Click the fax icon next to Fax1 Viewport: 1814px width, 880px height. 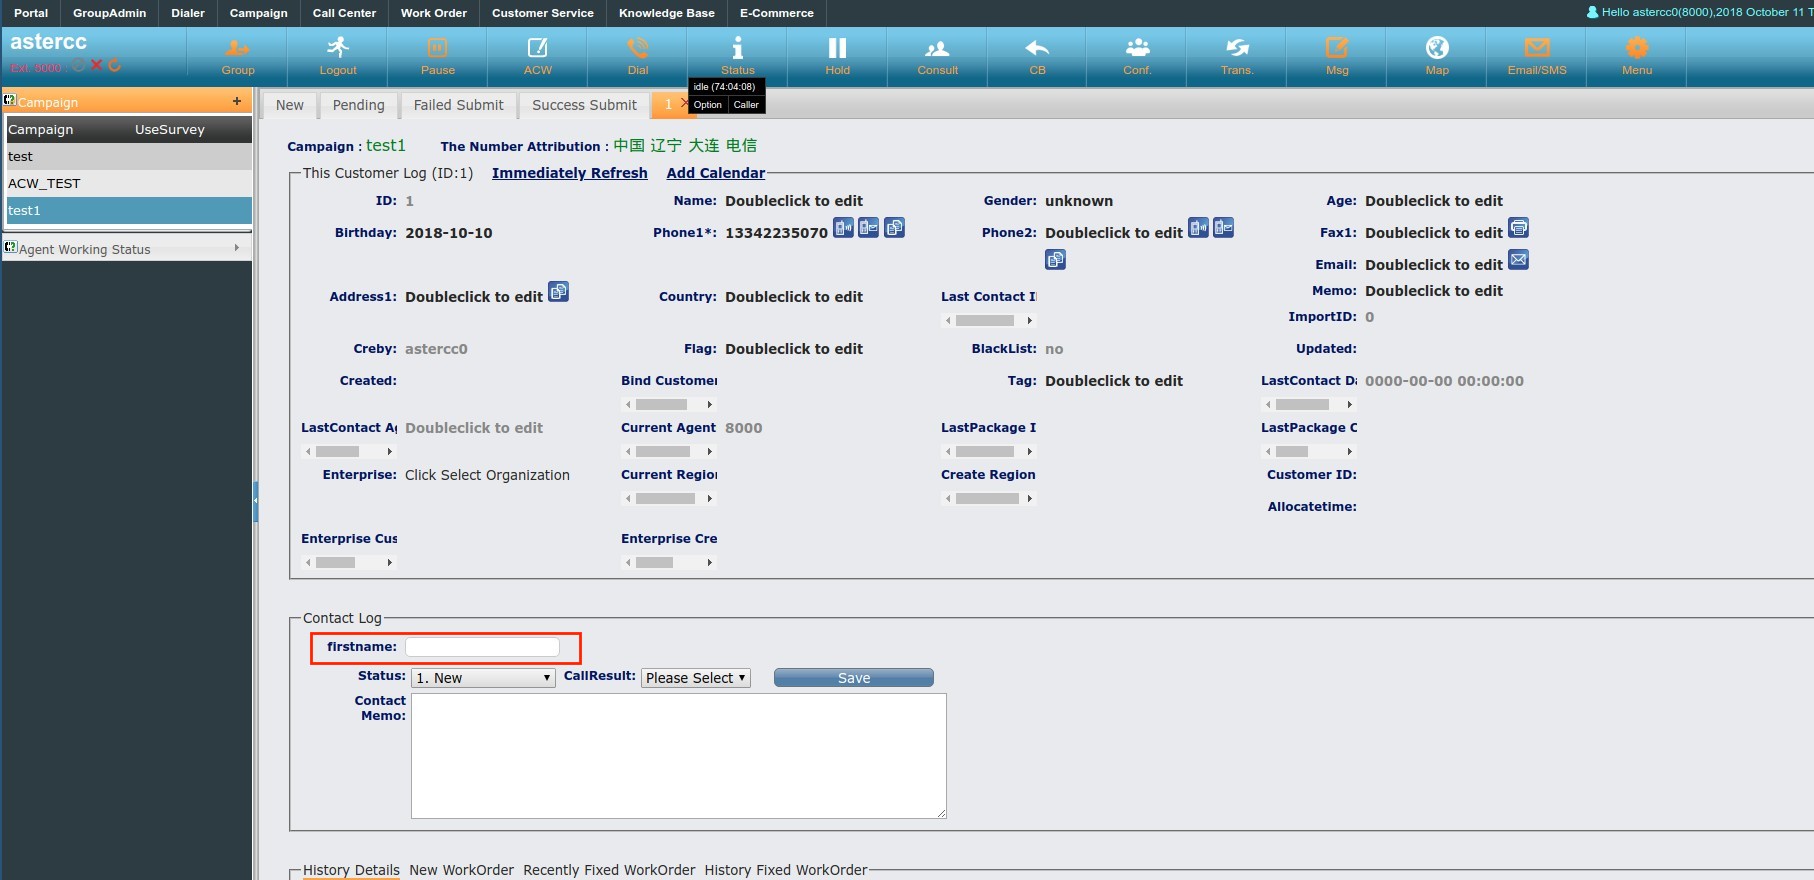[x=1518, y=228]
